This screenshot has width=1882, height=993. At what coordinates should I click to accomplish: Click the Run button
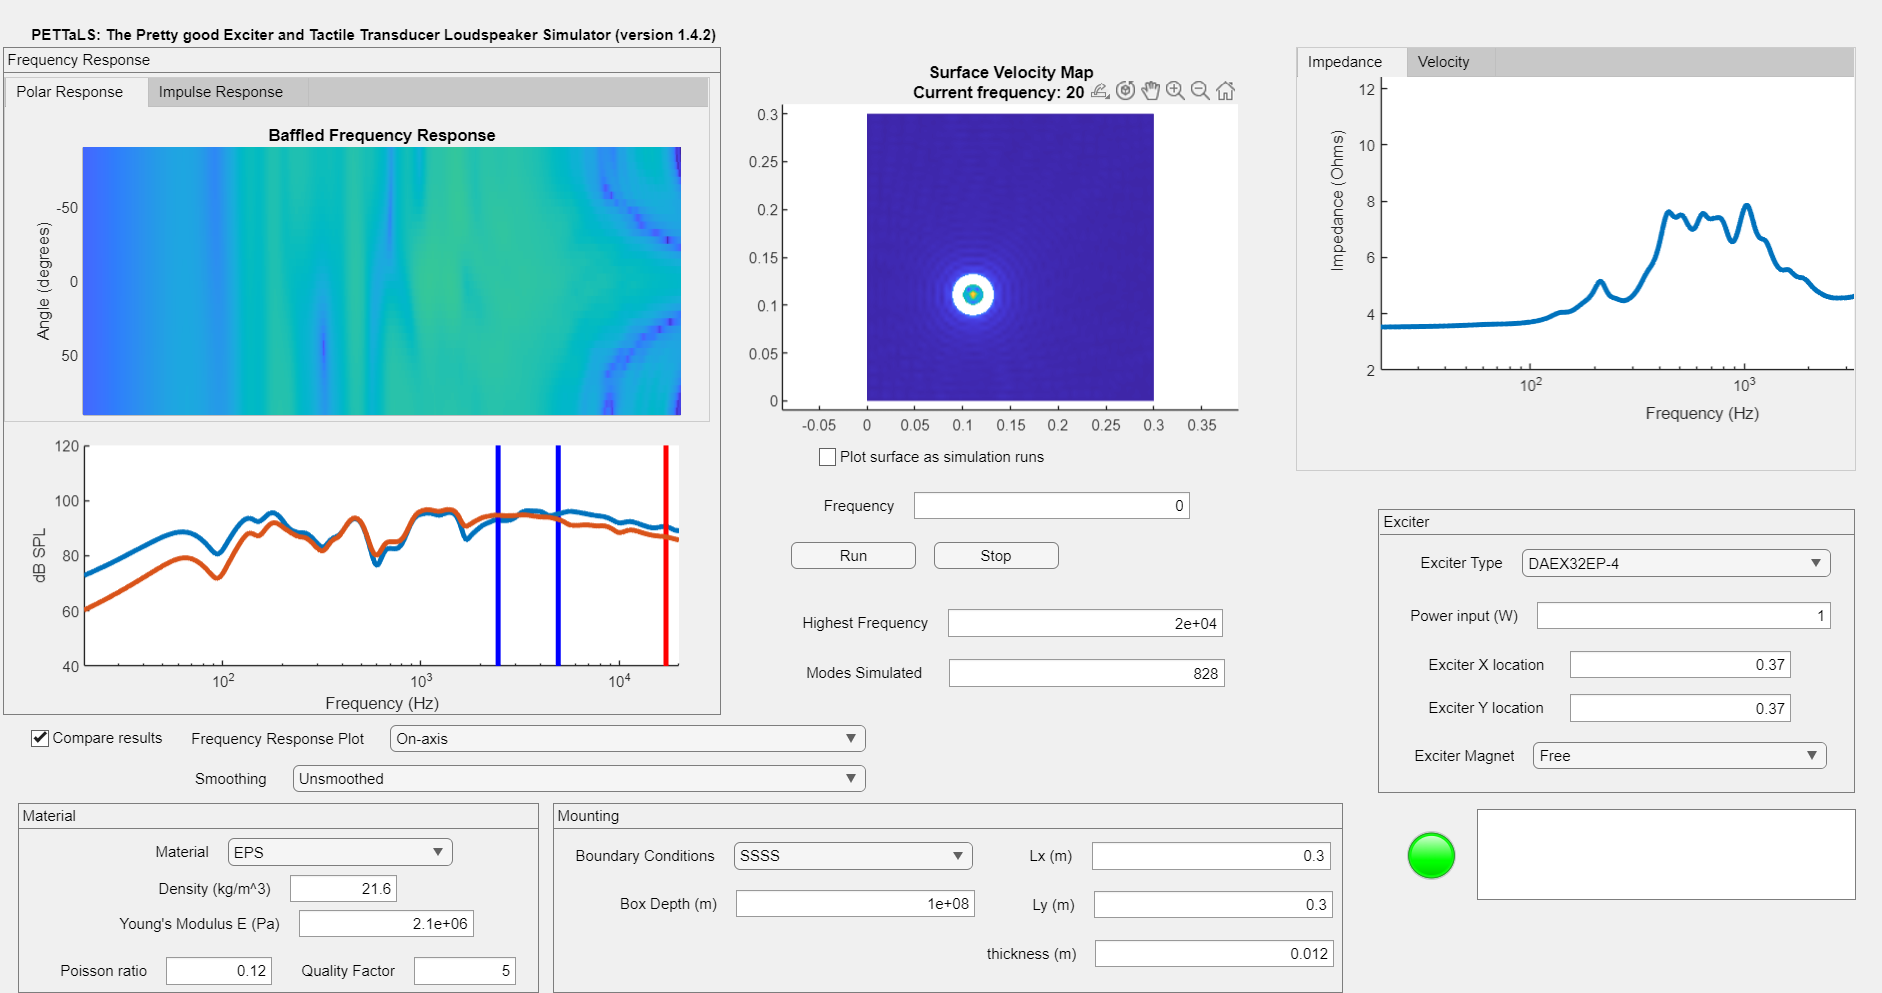point(853,556)
